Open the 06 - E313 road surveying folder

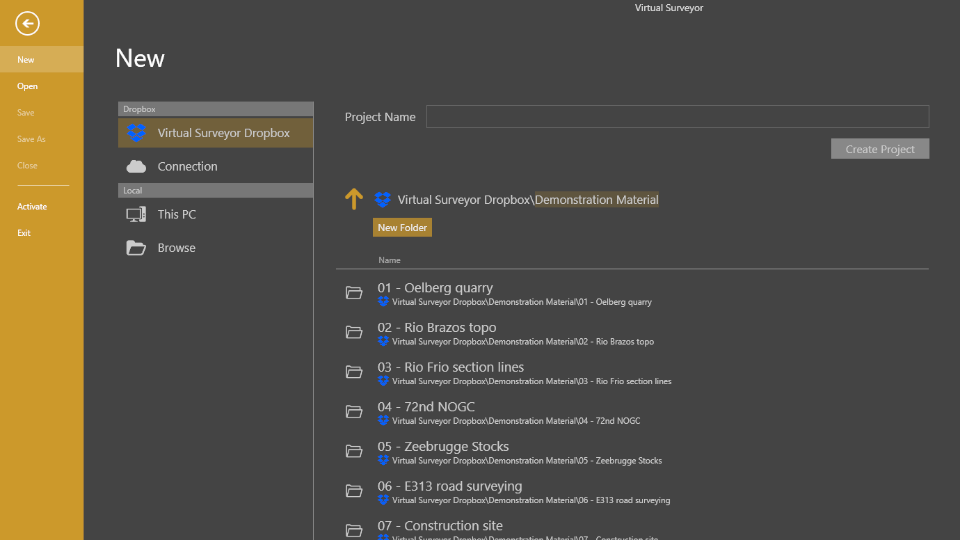[x=450, y=486]
